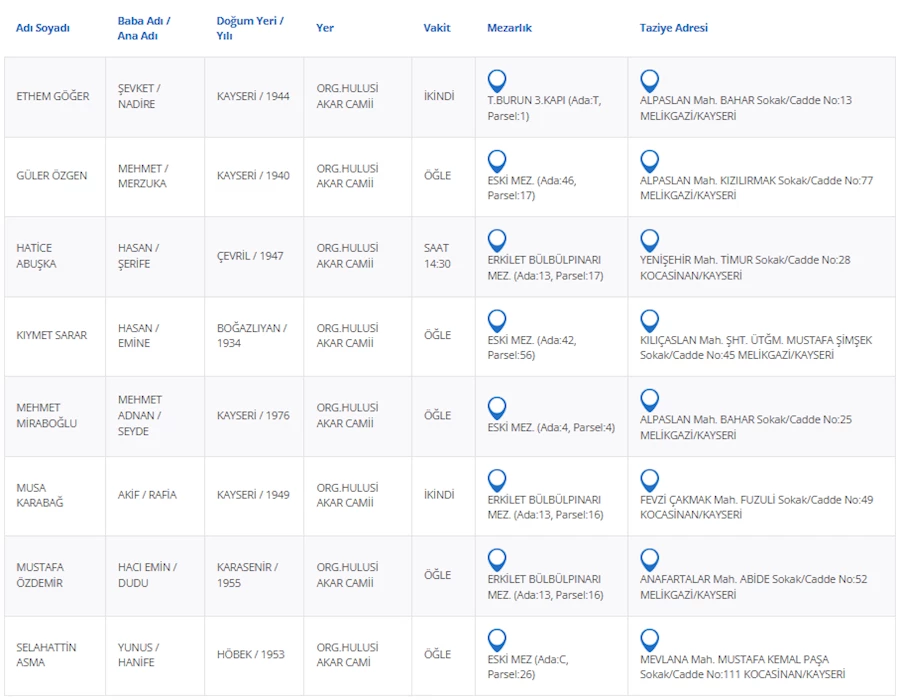Open condolence address pin for Mehmet Miraboğlu
899x700 pixels.
tap(649, 401)
